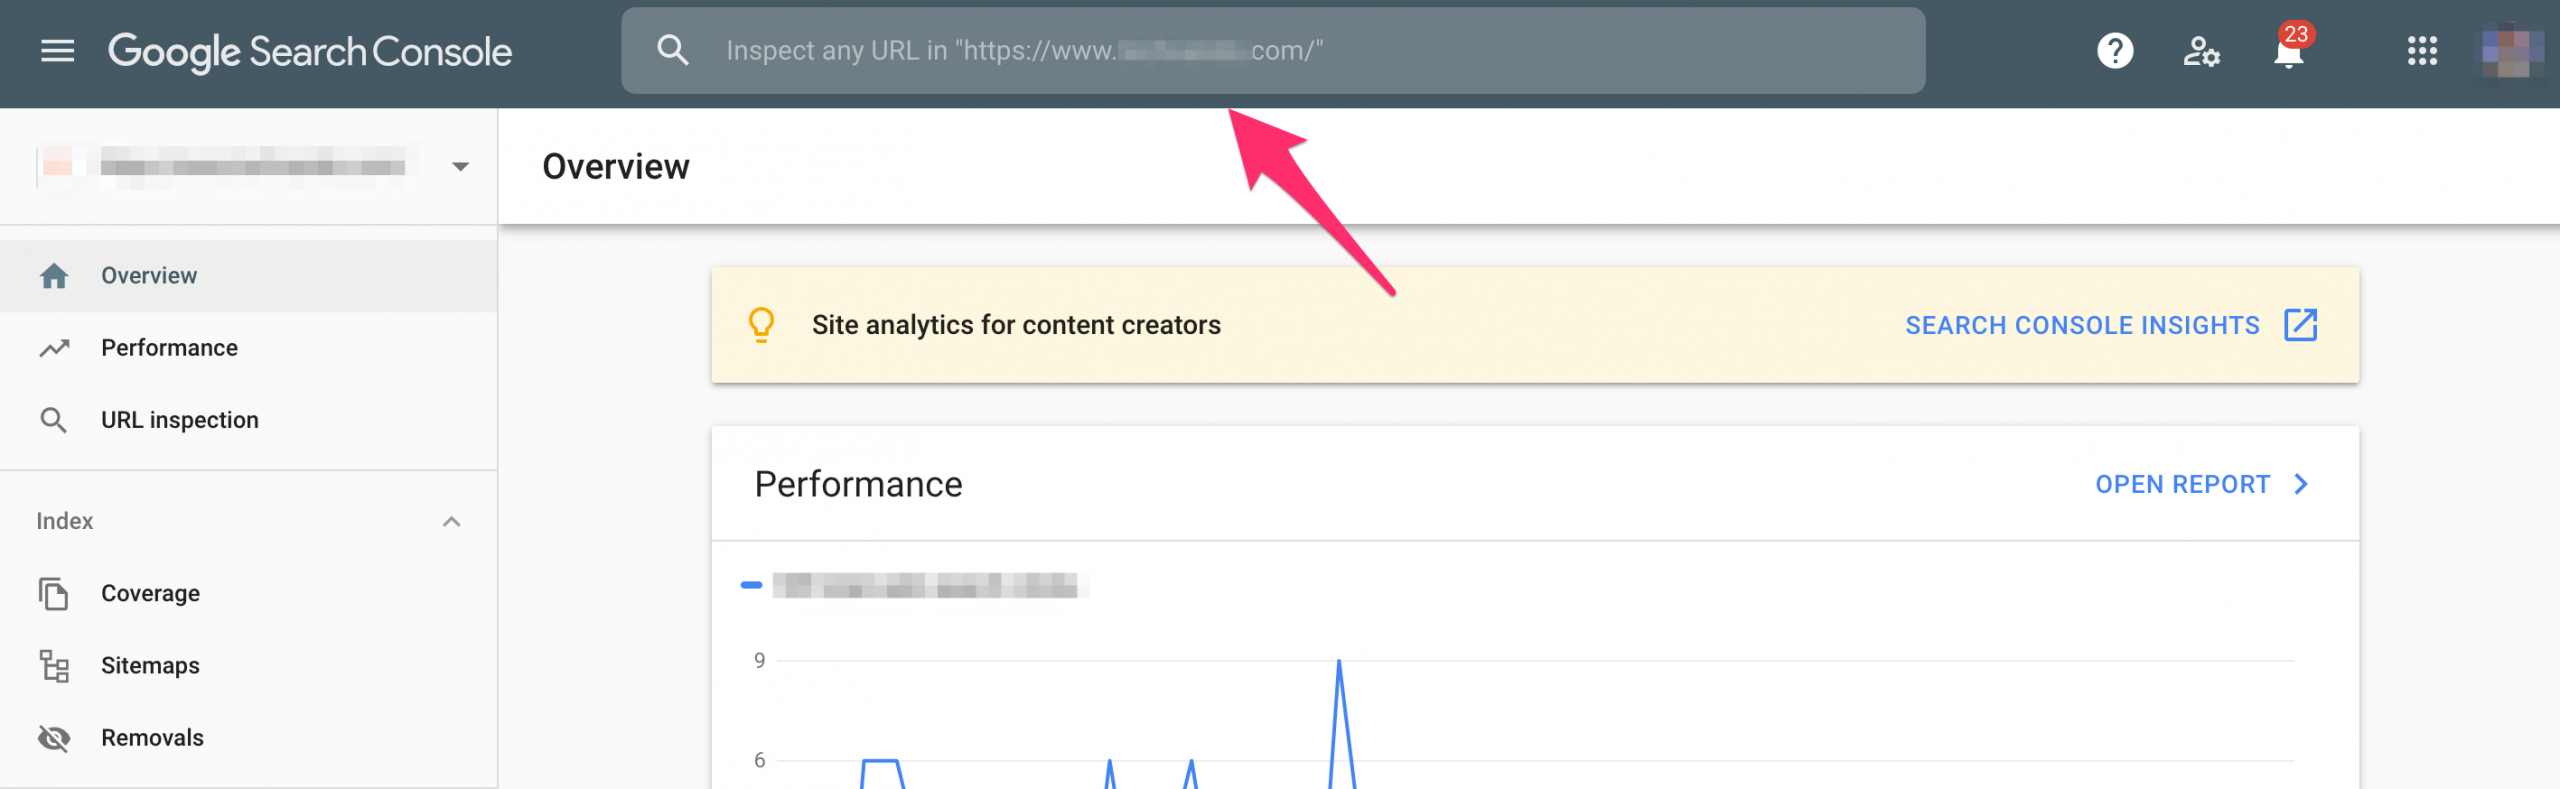Open the property selector dropdown arrow
The width and height of the screenshot is (2560, 789).
(x=460, y=167)
